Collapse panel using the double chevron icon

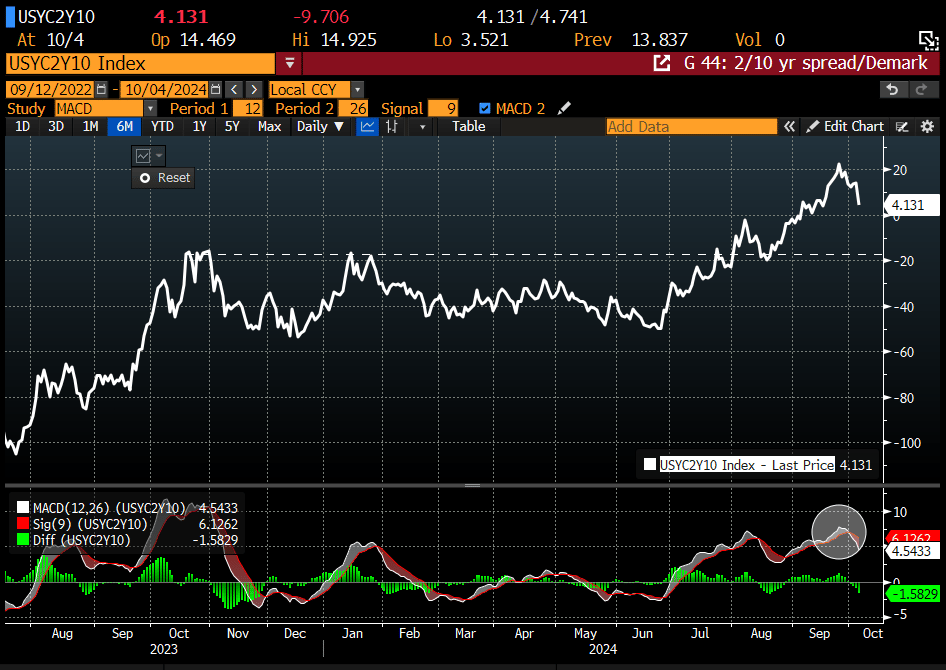(790, 127)
